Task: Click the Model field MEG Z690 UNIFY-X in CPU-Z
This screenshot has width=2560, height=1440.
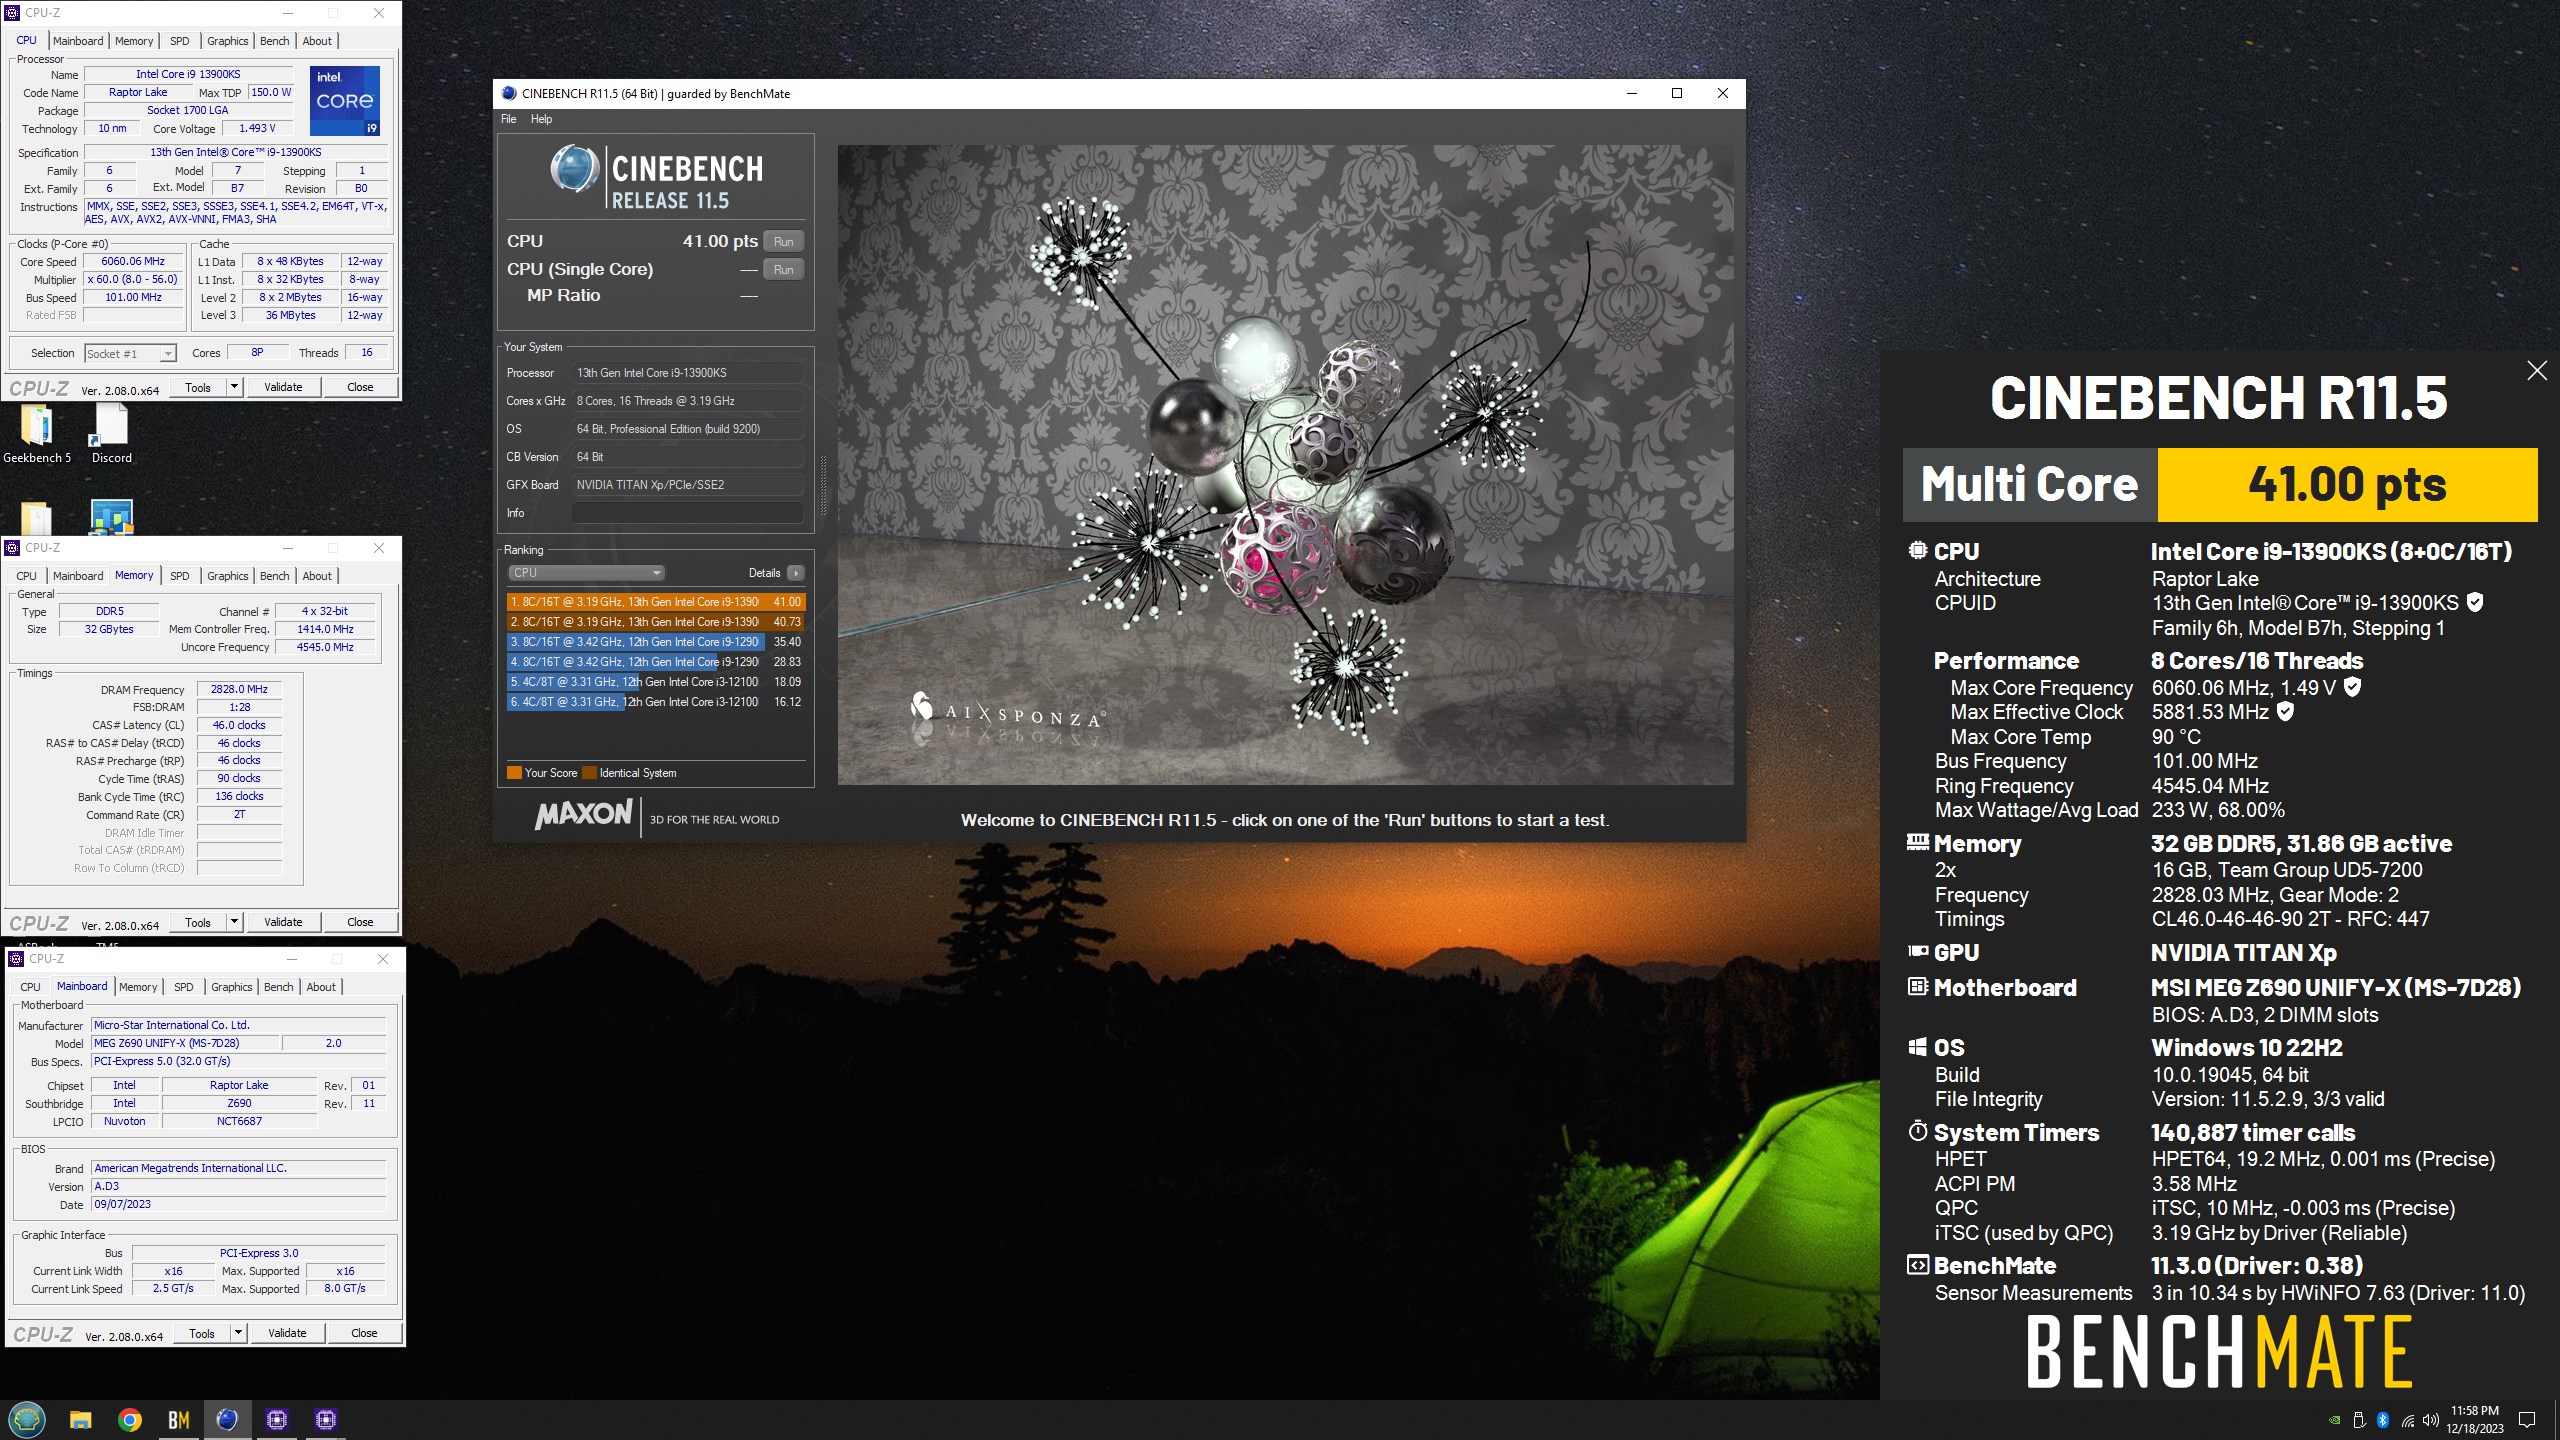Action: (x=184, y=1043)
